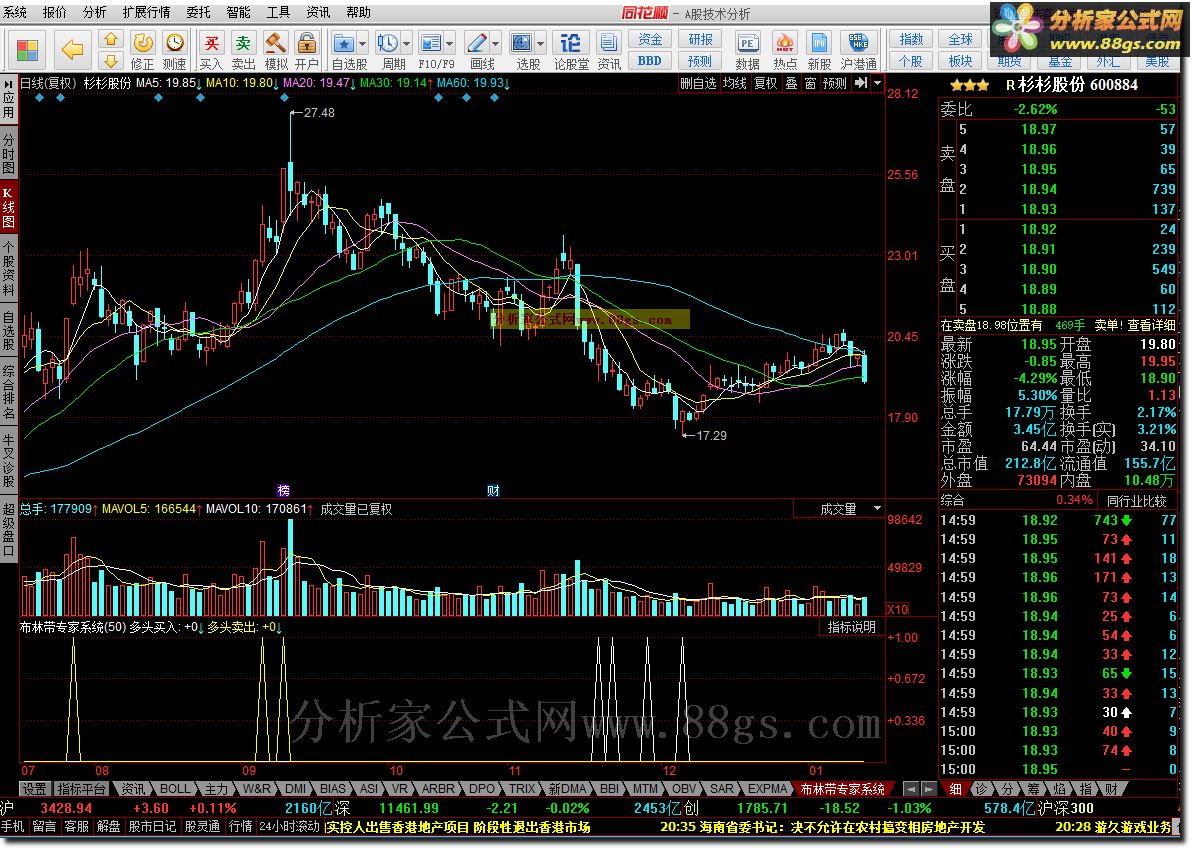Expand F10/F9 dropdown arrow
The height and width of the screenshot is (849, 1192).
click(450, 43)
